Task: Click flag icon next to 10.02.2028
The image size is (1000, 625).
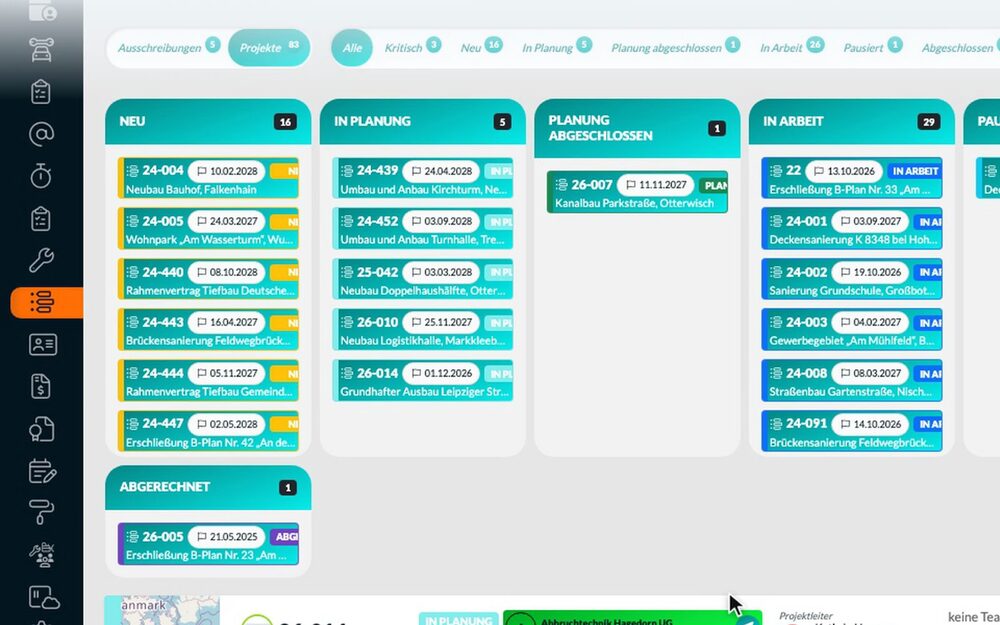Action: click(x=202, y=171)
